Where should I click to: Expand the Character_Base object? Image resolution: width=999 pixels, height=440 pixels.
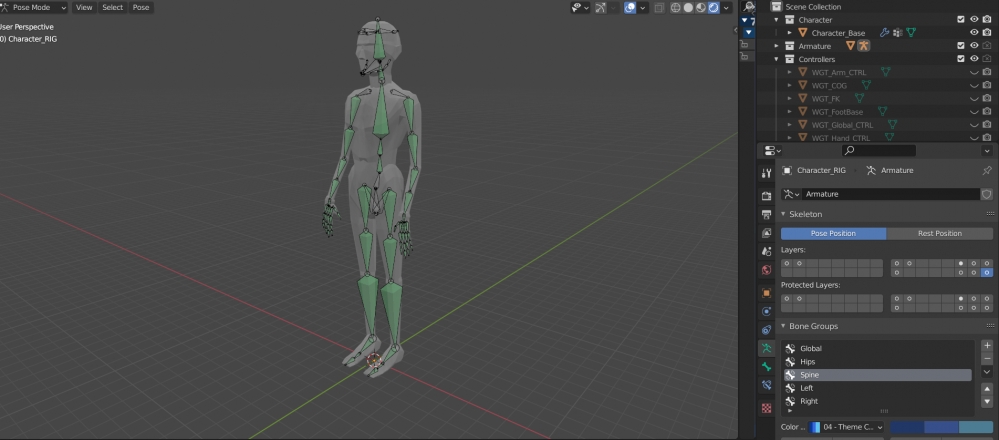coord(790,32)
